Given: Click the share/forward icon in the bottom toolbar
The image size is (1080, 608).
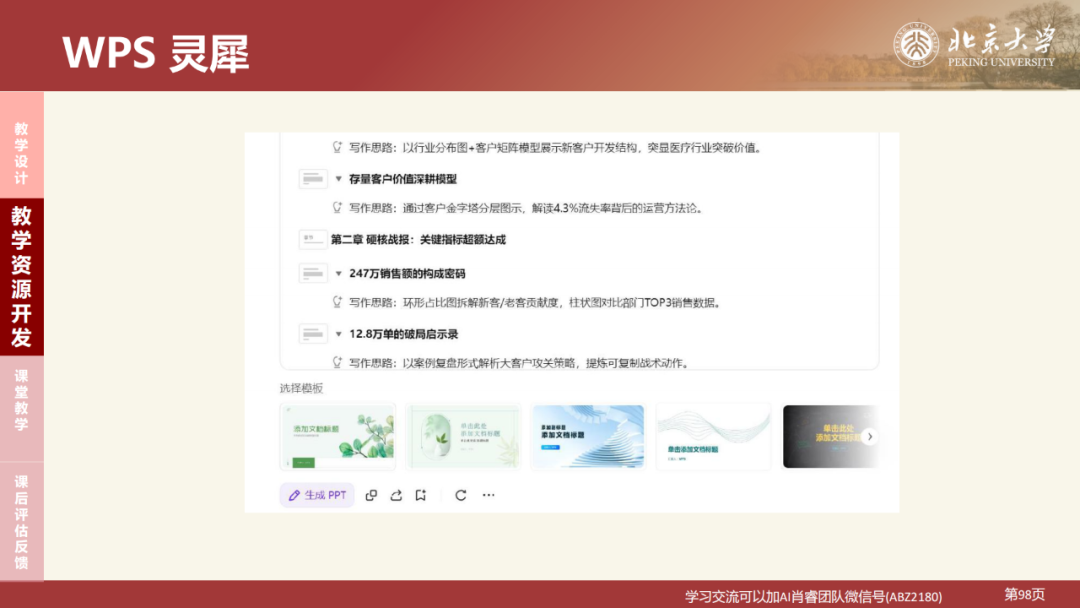Looking at the screenshot, I should pos(398,494).
